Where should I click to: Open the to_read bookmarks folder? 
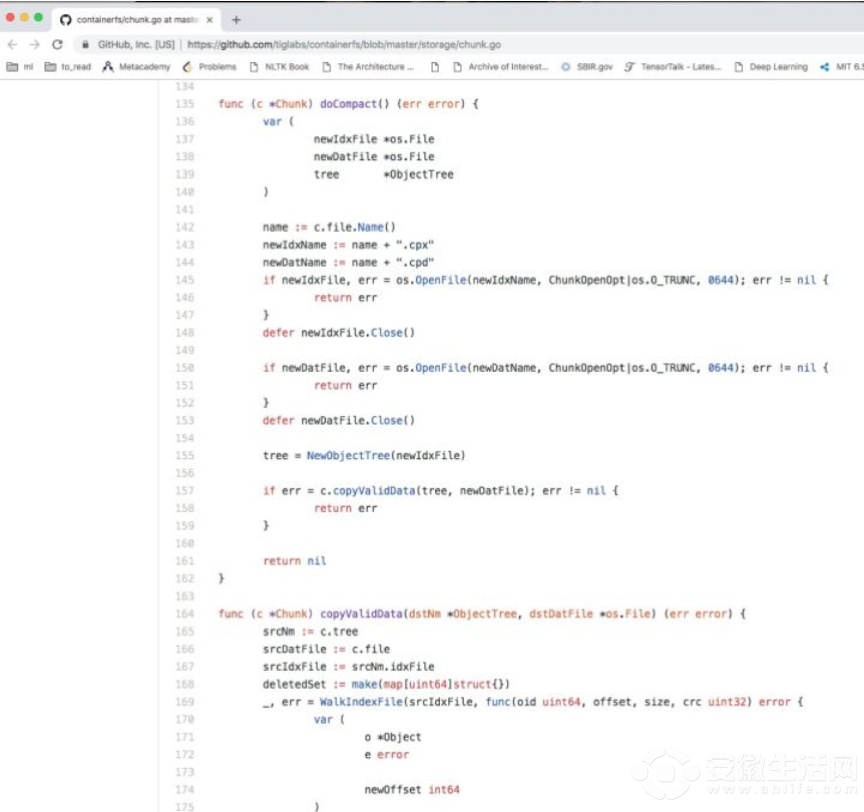[x=68, y=67]
